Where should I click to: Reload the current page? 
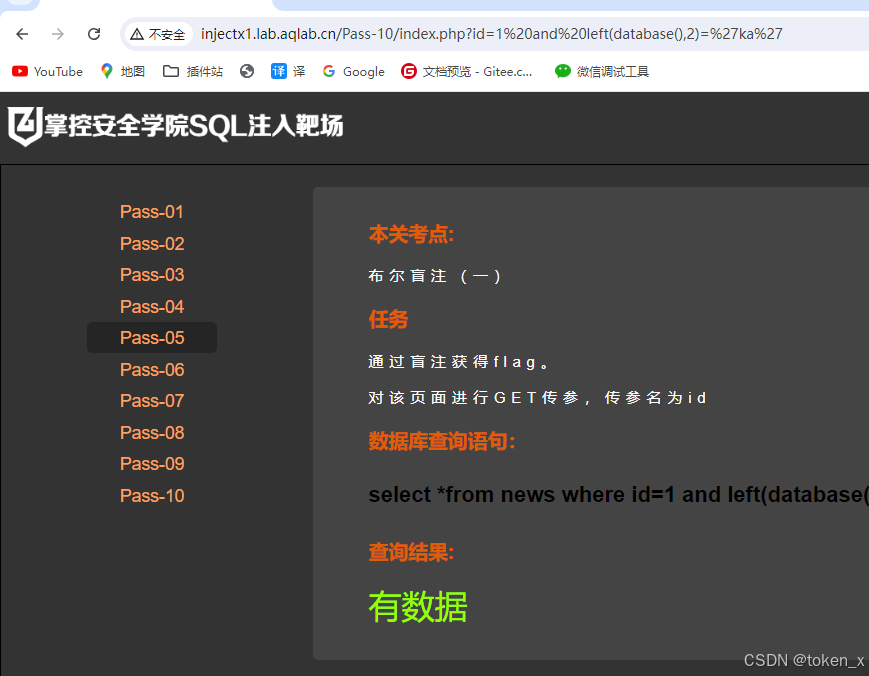(94, 34)
